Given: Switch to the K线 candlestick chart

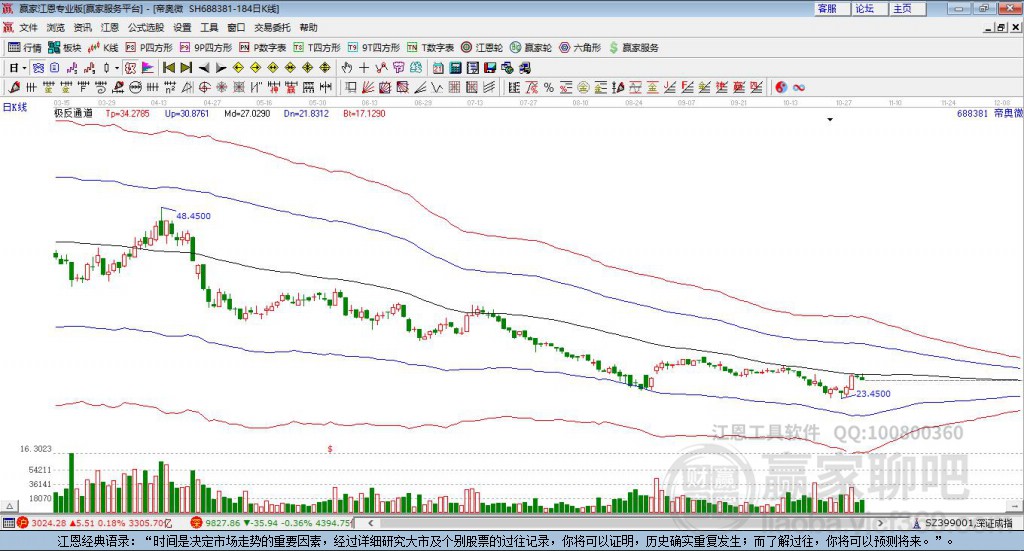Looking at the screenshot, I should pyautogui.click(x=104, y=47).
